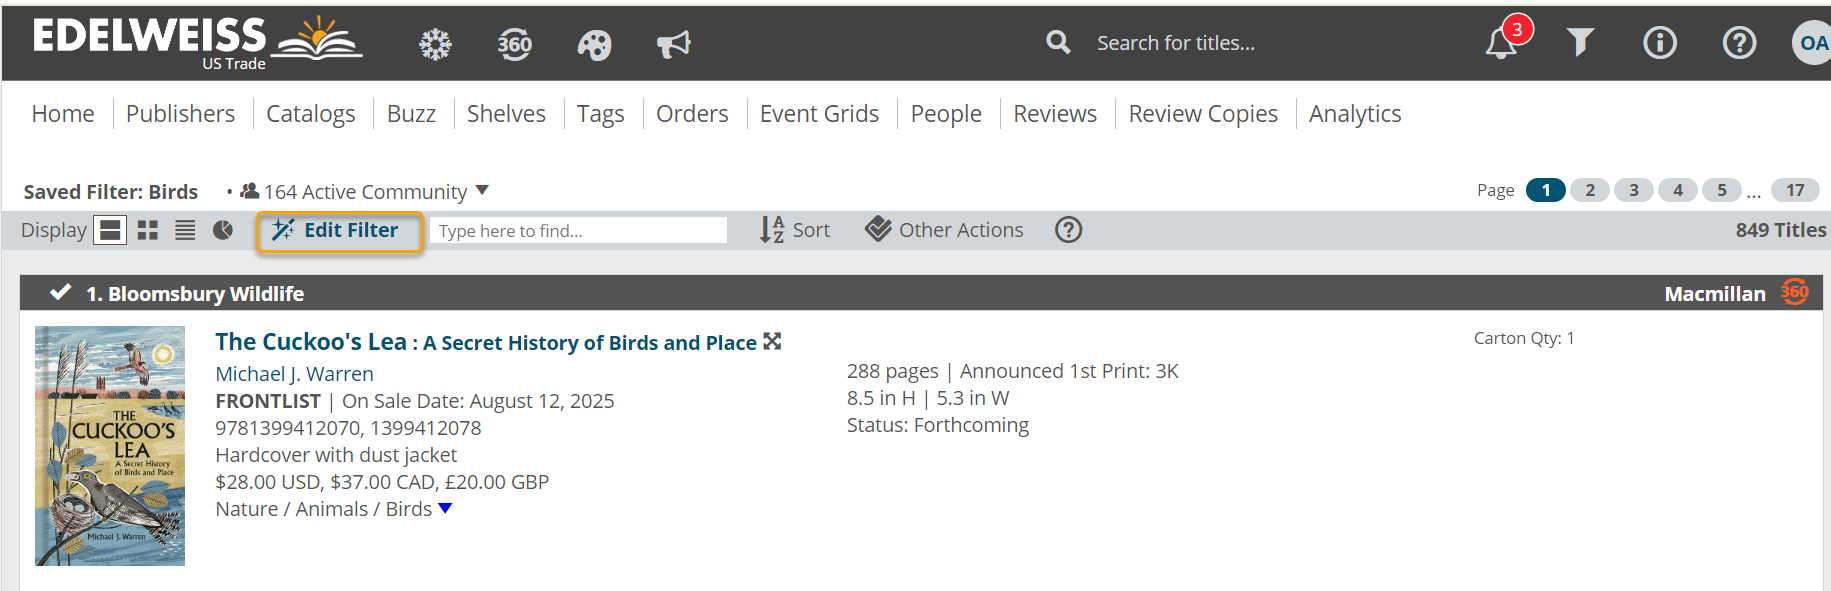Open the Tags menu

tap(600, 114)
